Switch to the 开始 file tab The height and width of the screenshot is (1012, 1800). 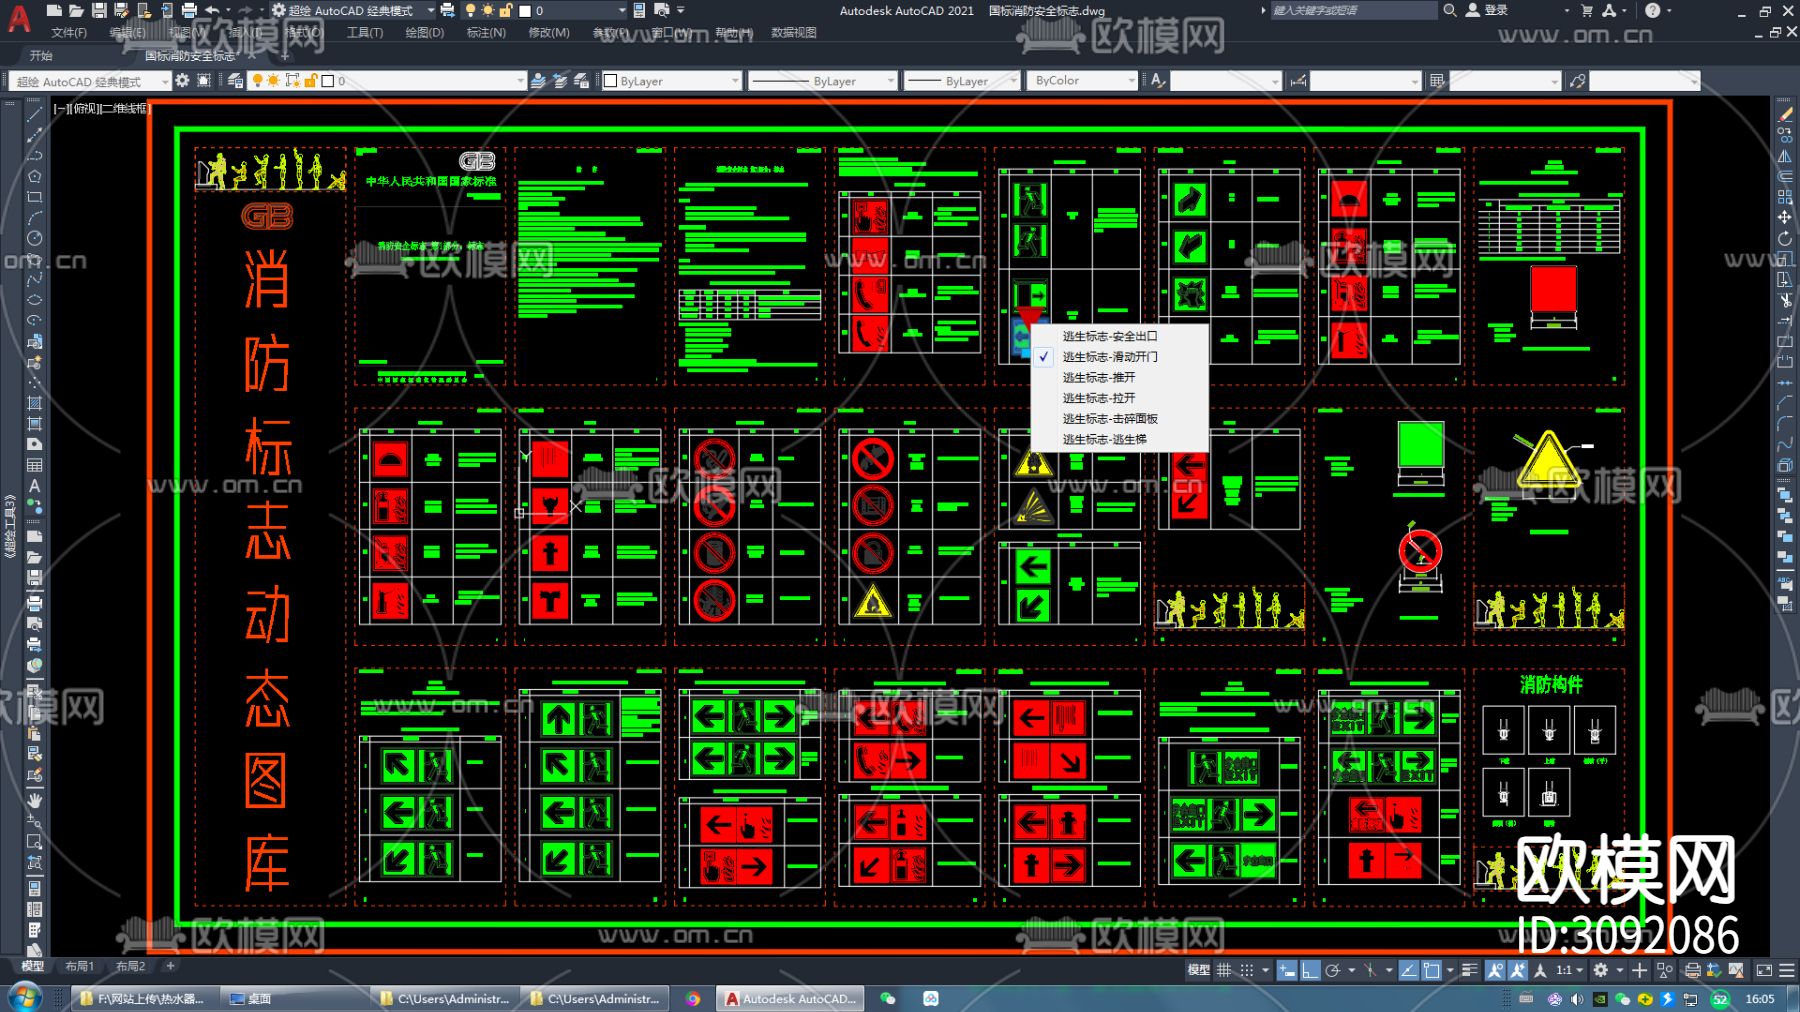click(41, 56)
